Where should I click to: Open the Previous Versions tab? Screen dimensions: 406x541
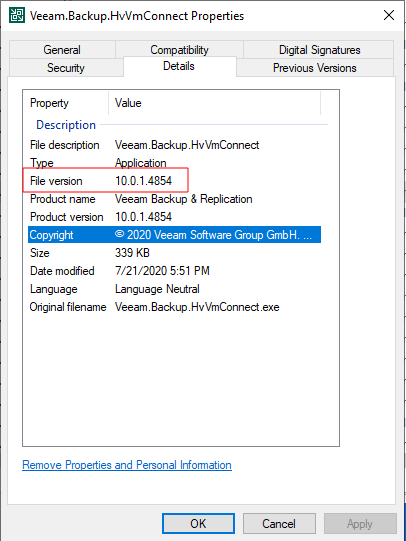tap(315, 68)
